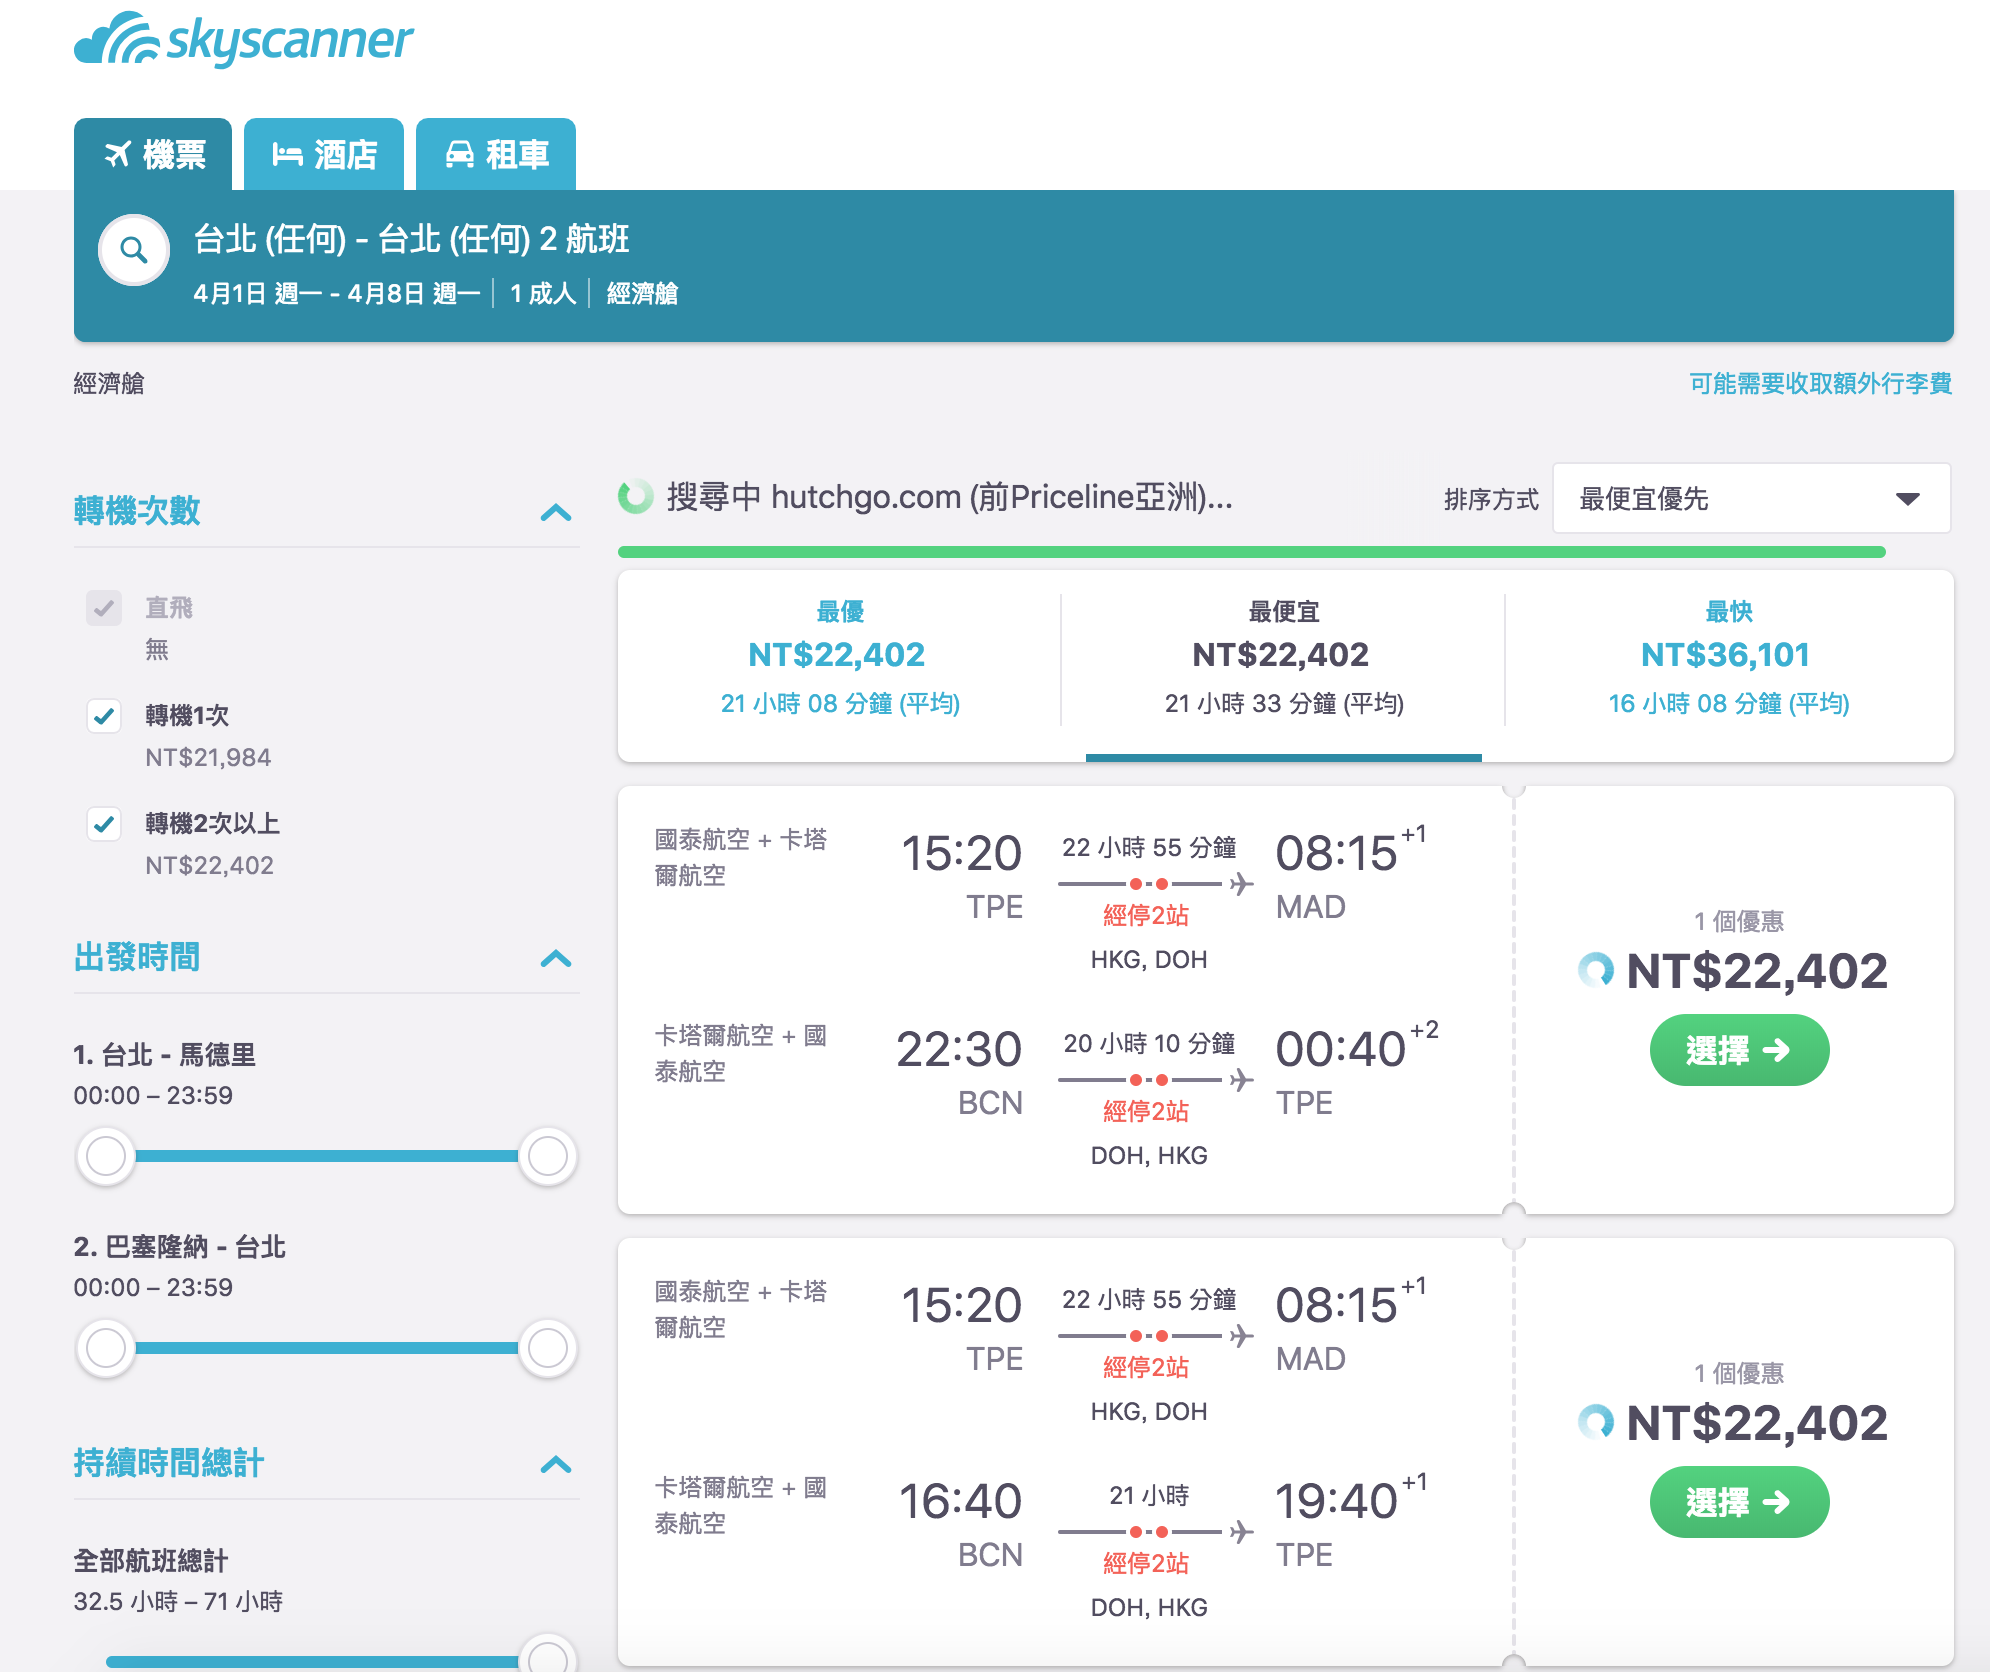
Task: Click the 台北 (任何) - 台北 (任何) 2 航班 search summary
Action: tap(411, 240)
